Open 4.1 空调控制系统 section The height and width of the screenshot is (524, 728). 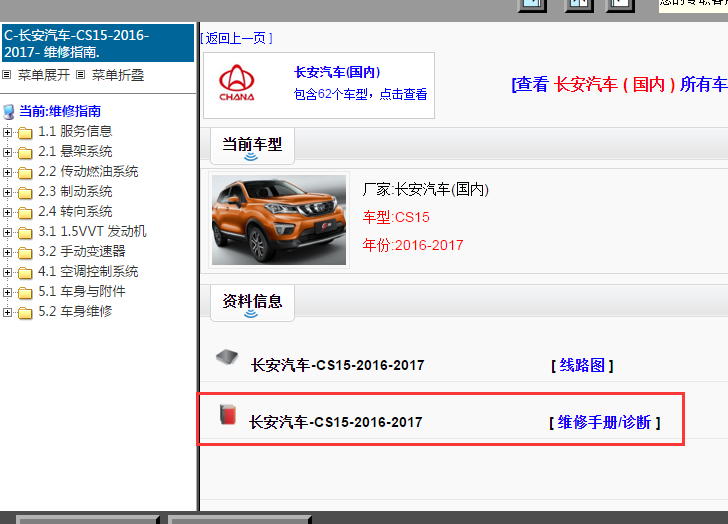click(x=88, y=271)
